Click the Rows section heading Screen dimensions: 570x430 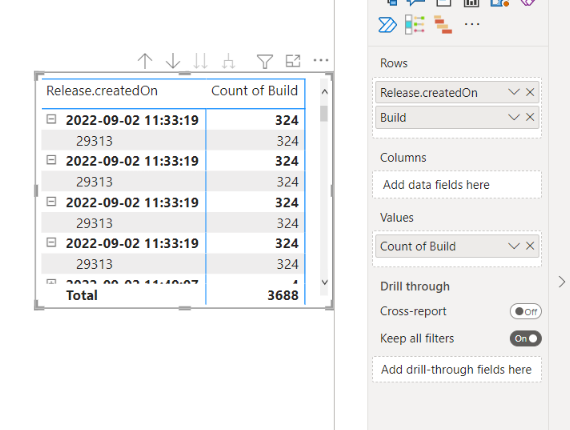(394, 63)
